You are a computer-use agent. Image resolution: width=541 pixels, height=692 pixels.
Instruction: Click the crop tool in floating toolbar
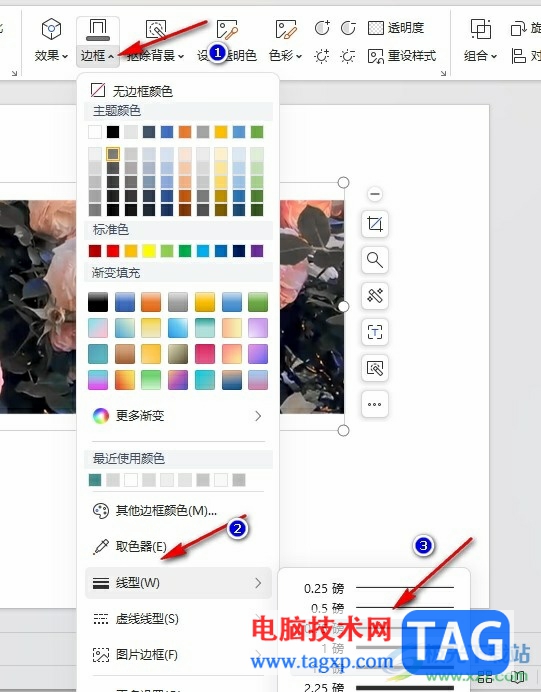click(375, 225)
